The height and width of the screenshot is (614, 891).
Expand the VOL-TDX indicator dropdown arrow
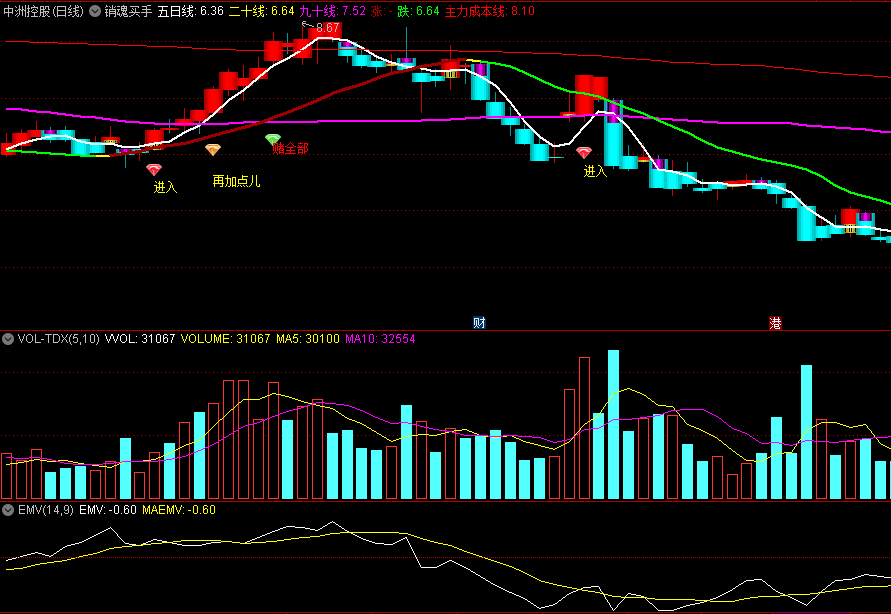(x=8, y=339)
